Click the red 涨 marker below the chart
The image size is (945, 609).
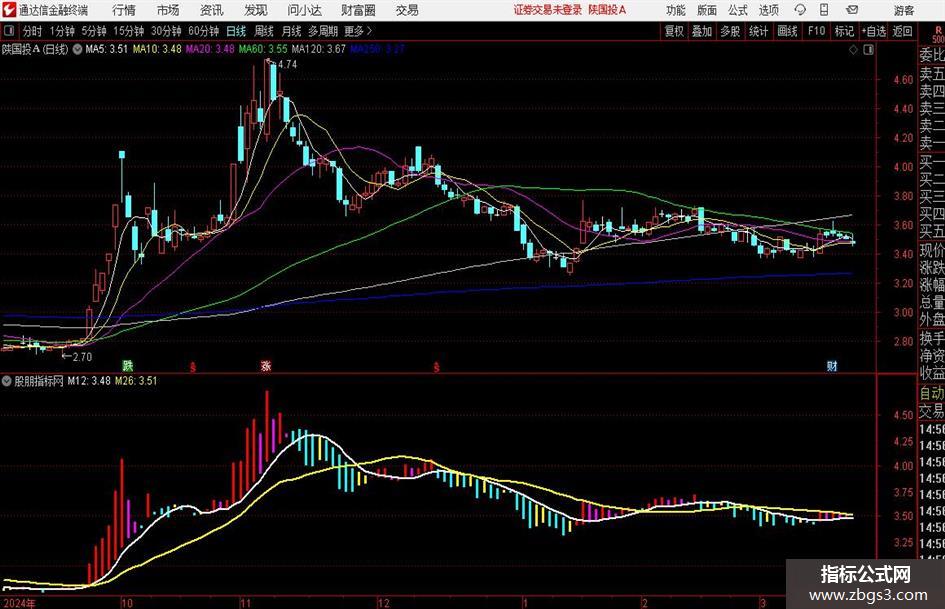coord(266,365)
